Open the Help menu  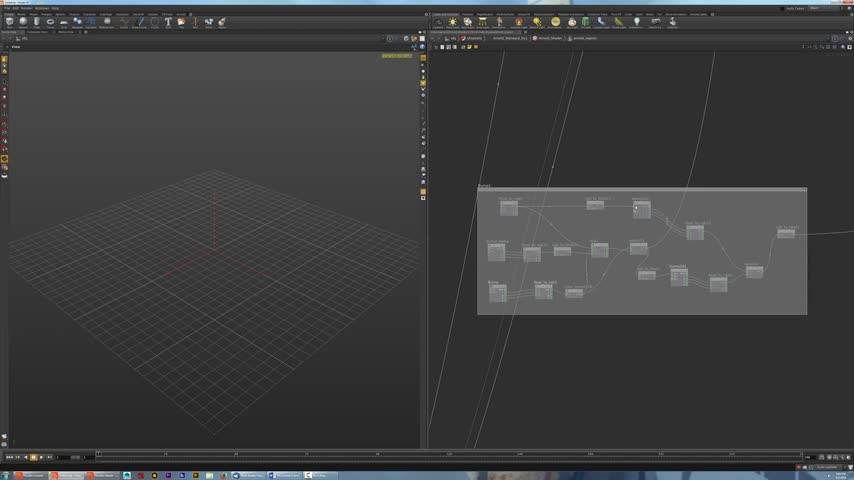(x=55, y=8)
